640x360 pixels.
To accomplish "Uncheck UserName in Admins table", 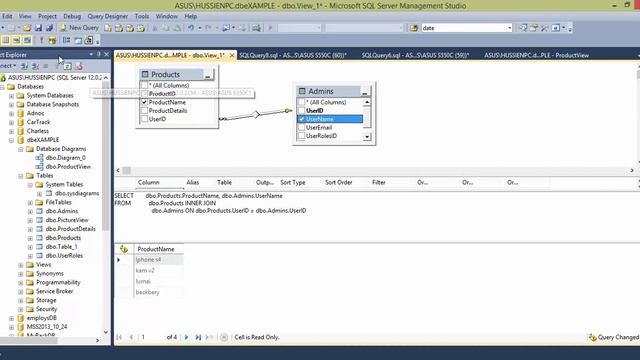I will (x=302, y=119).
